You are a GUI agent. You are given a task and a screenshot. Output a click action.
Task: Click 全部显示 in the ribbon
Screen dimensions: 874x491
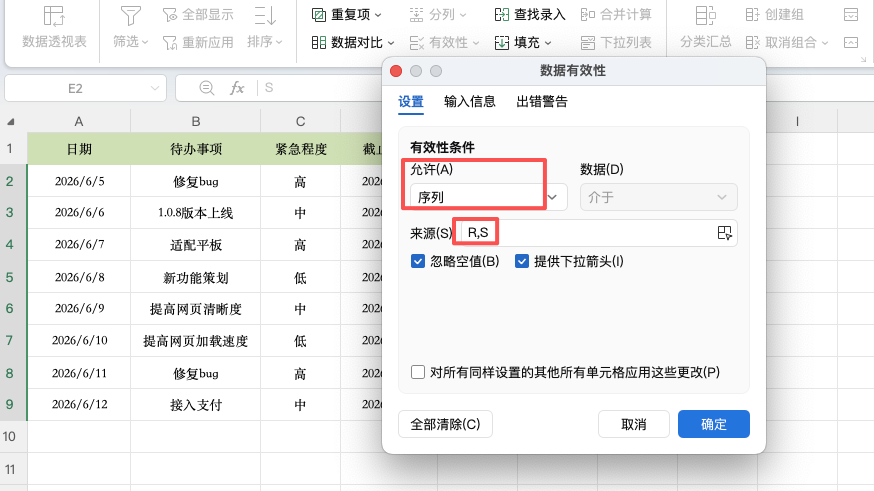(198, 14)
